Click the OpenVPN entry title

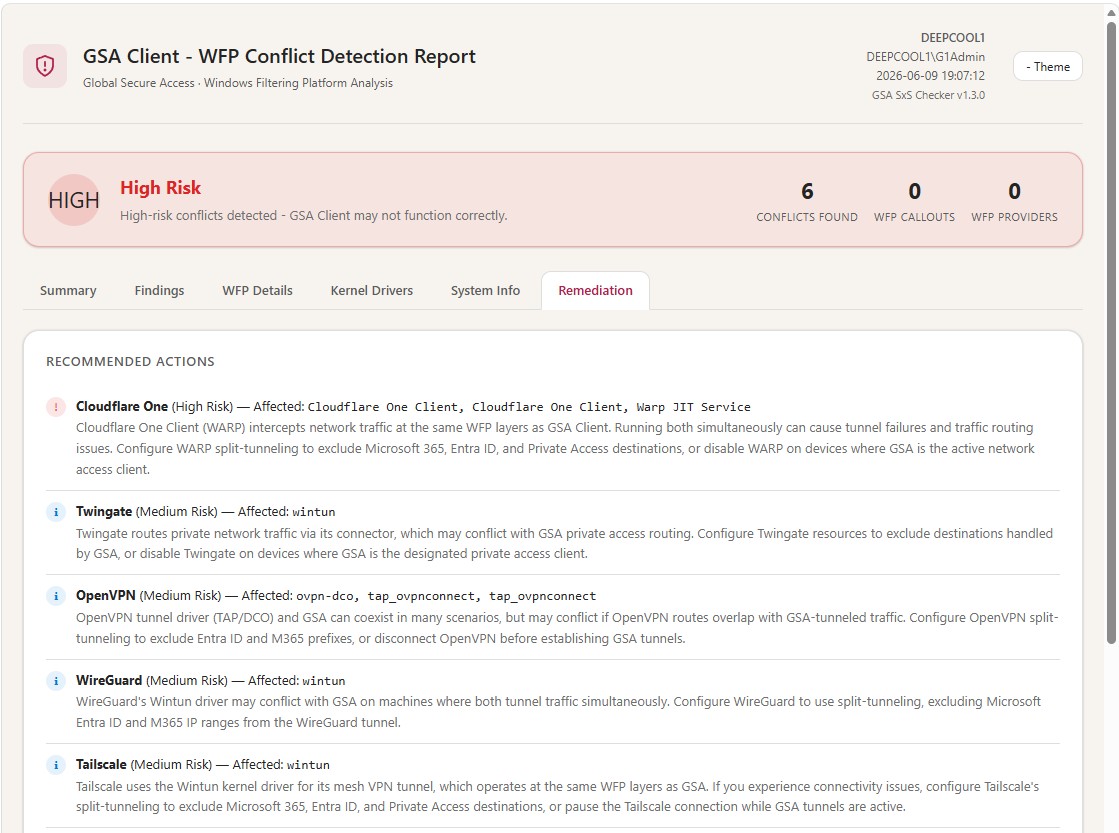click(106, 595)
